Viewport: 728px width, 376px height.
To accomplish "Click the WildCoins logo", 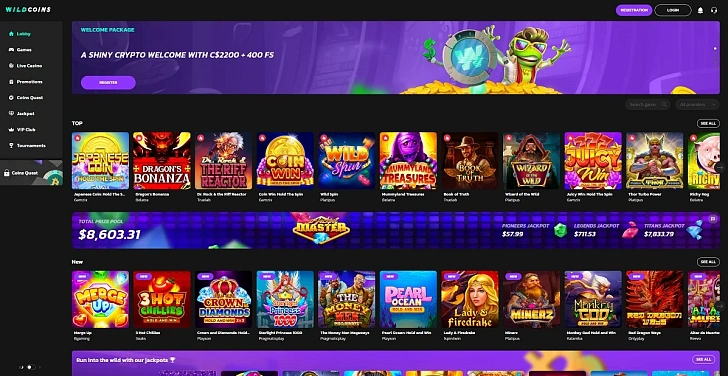I will pyautogui.click(x=28, y=10).
